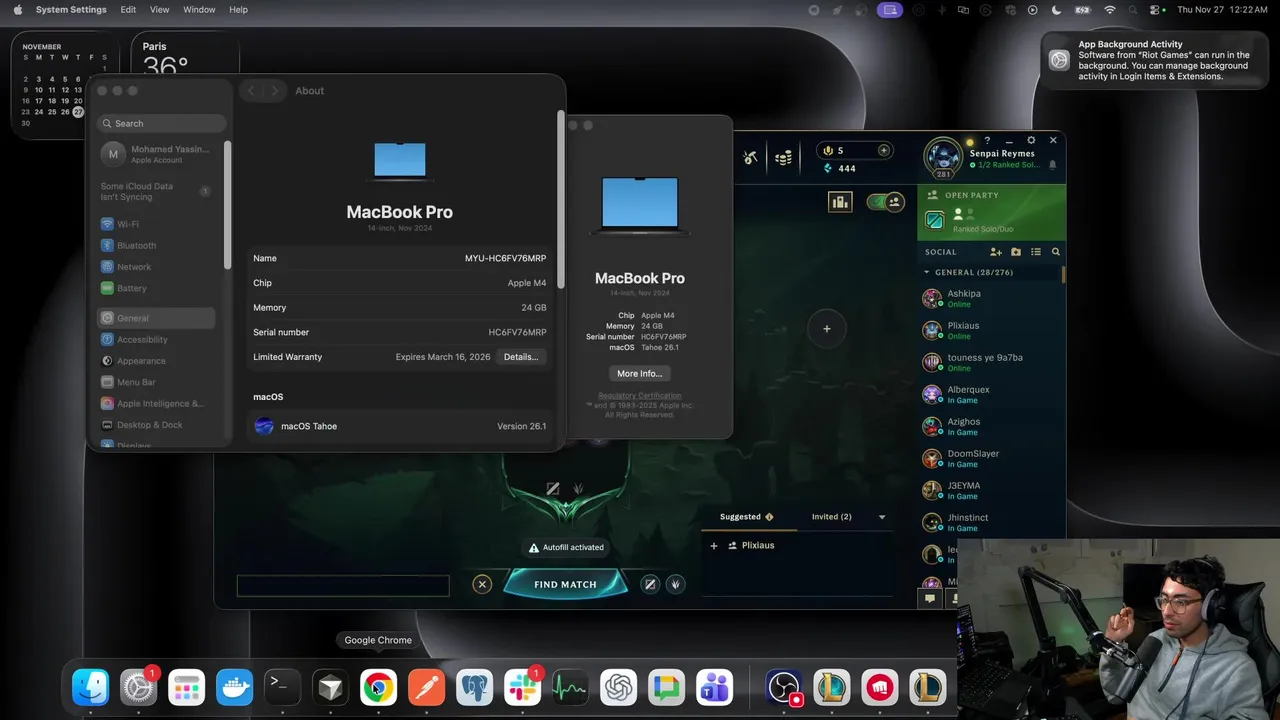
Task: Open the Edit menu
Action: point(128,9)
